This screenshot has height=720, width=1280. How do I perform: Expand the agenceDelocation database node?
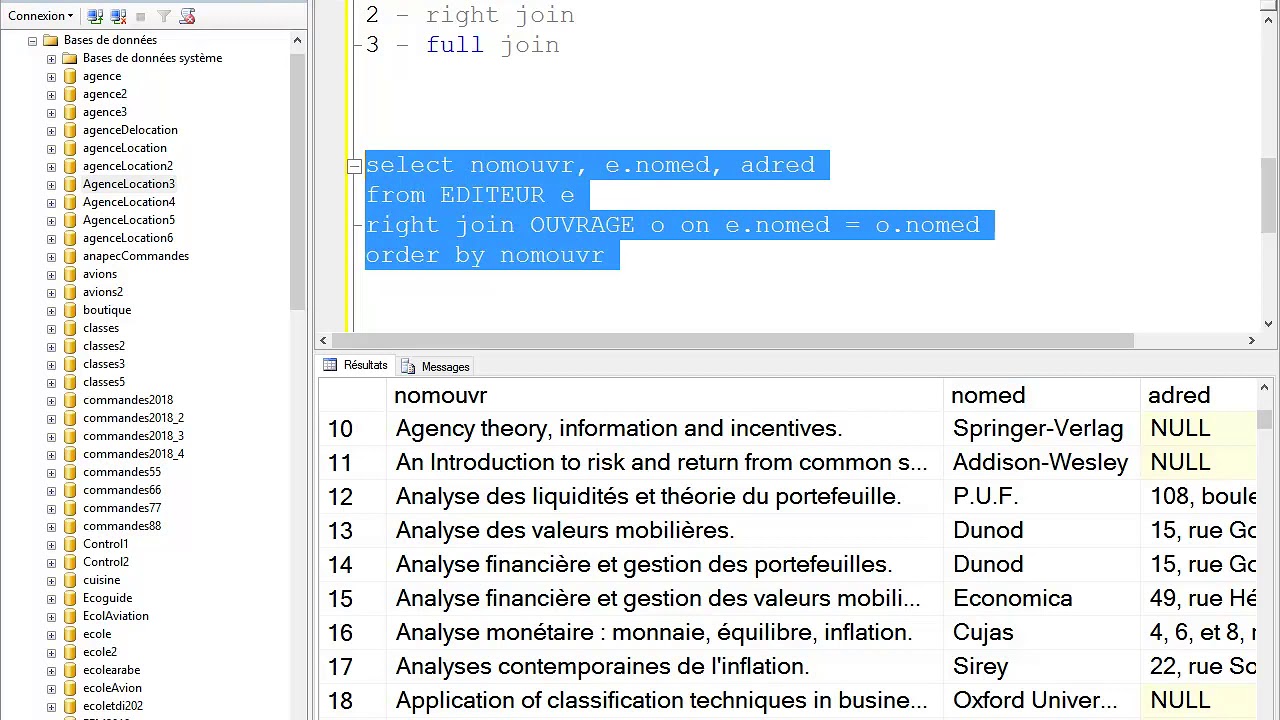(51, 130)
